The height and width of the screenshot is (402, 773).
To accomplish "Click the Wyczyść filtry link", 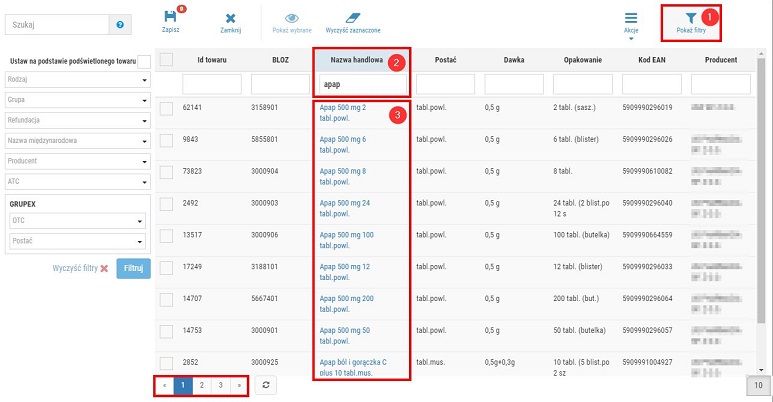I will (x=75, y=269).
